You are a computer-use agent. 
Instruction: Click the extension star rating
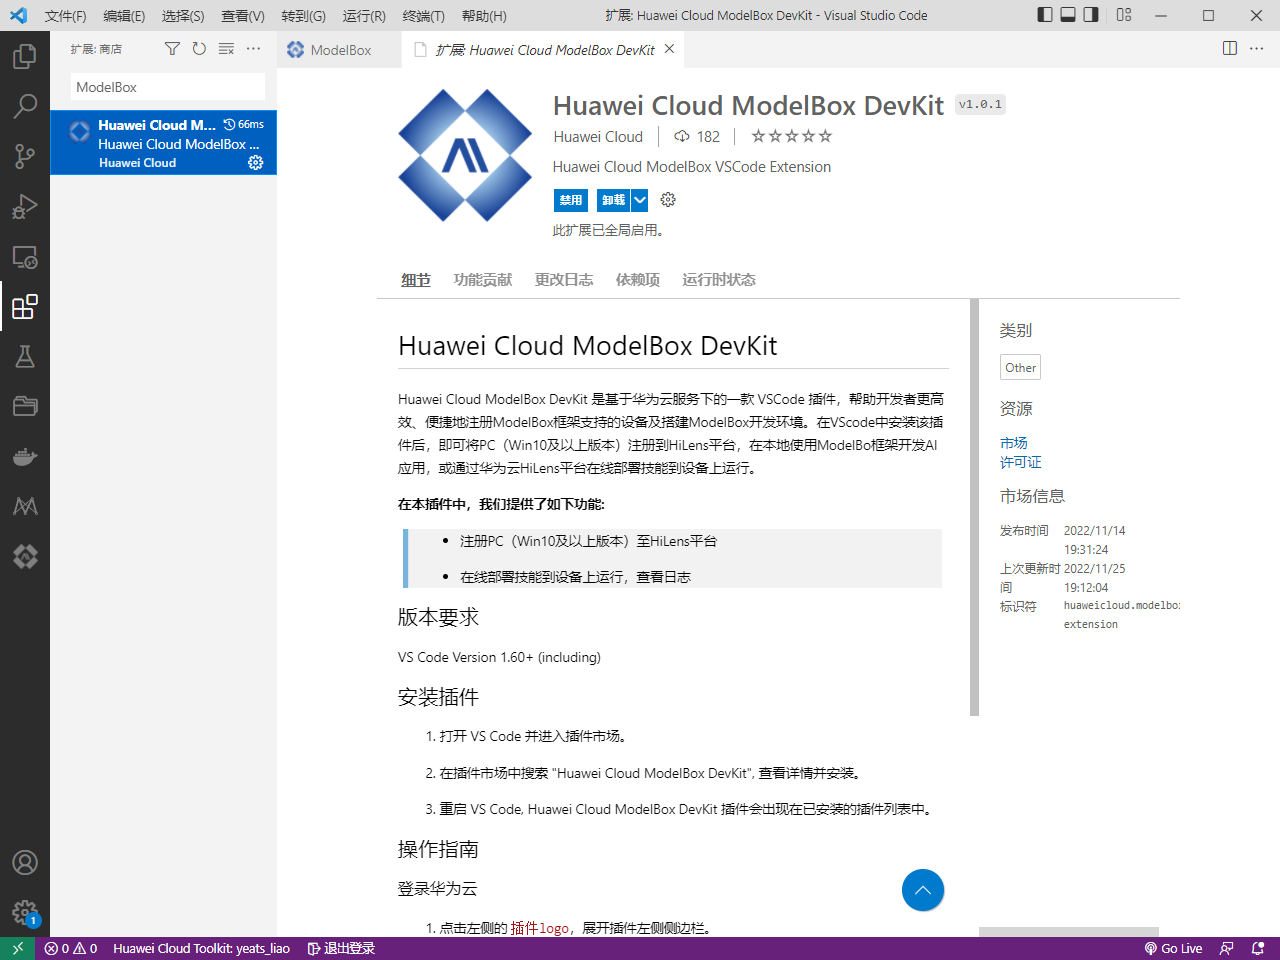coord(791,137)
